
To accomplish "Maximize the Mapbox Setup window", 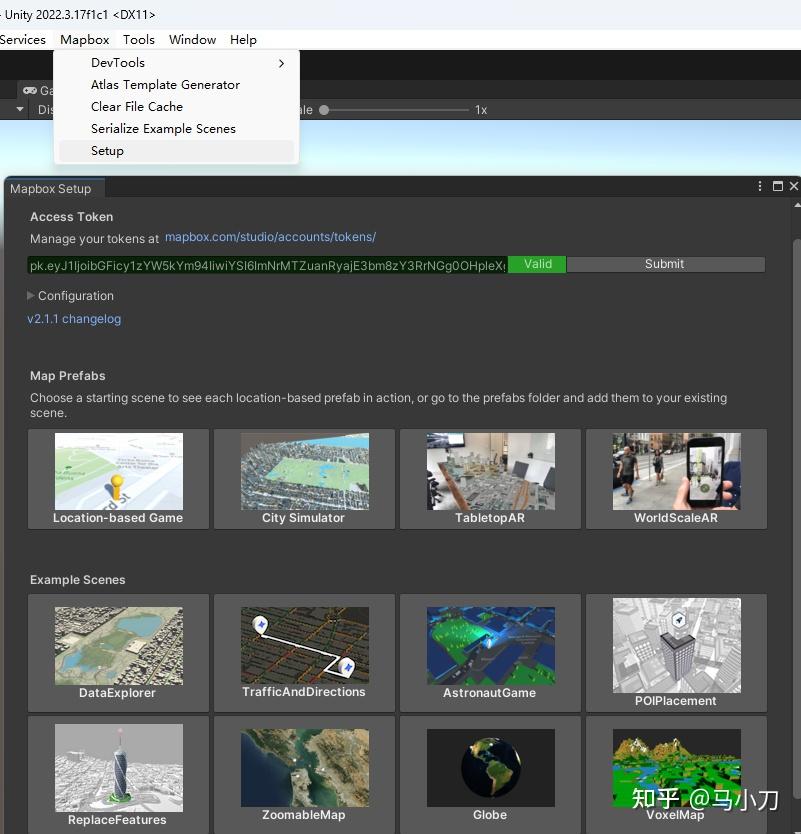I will pyautogui.click(x=778, y=187).
